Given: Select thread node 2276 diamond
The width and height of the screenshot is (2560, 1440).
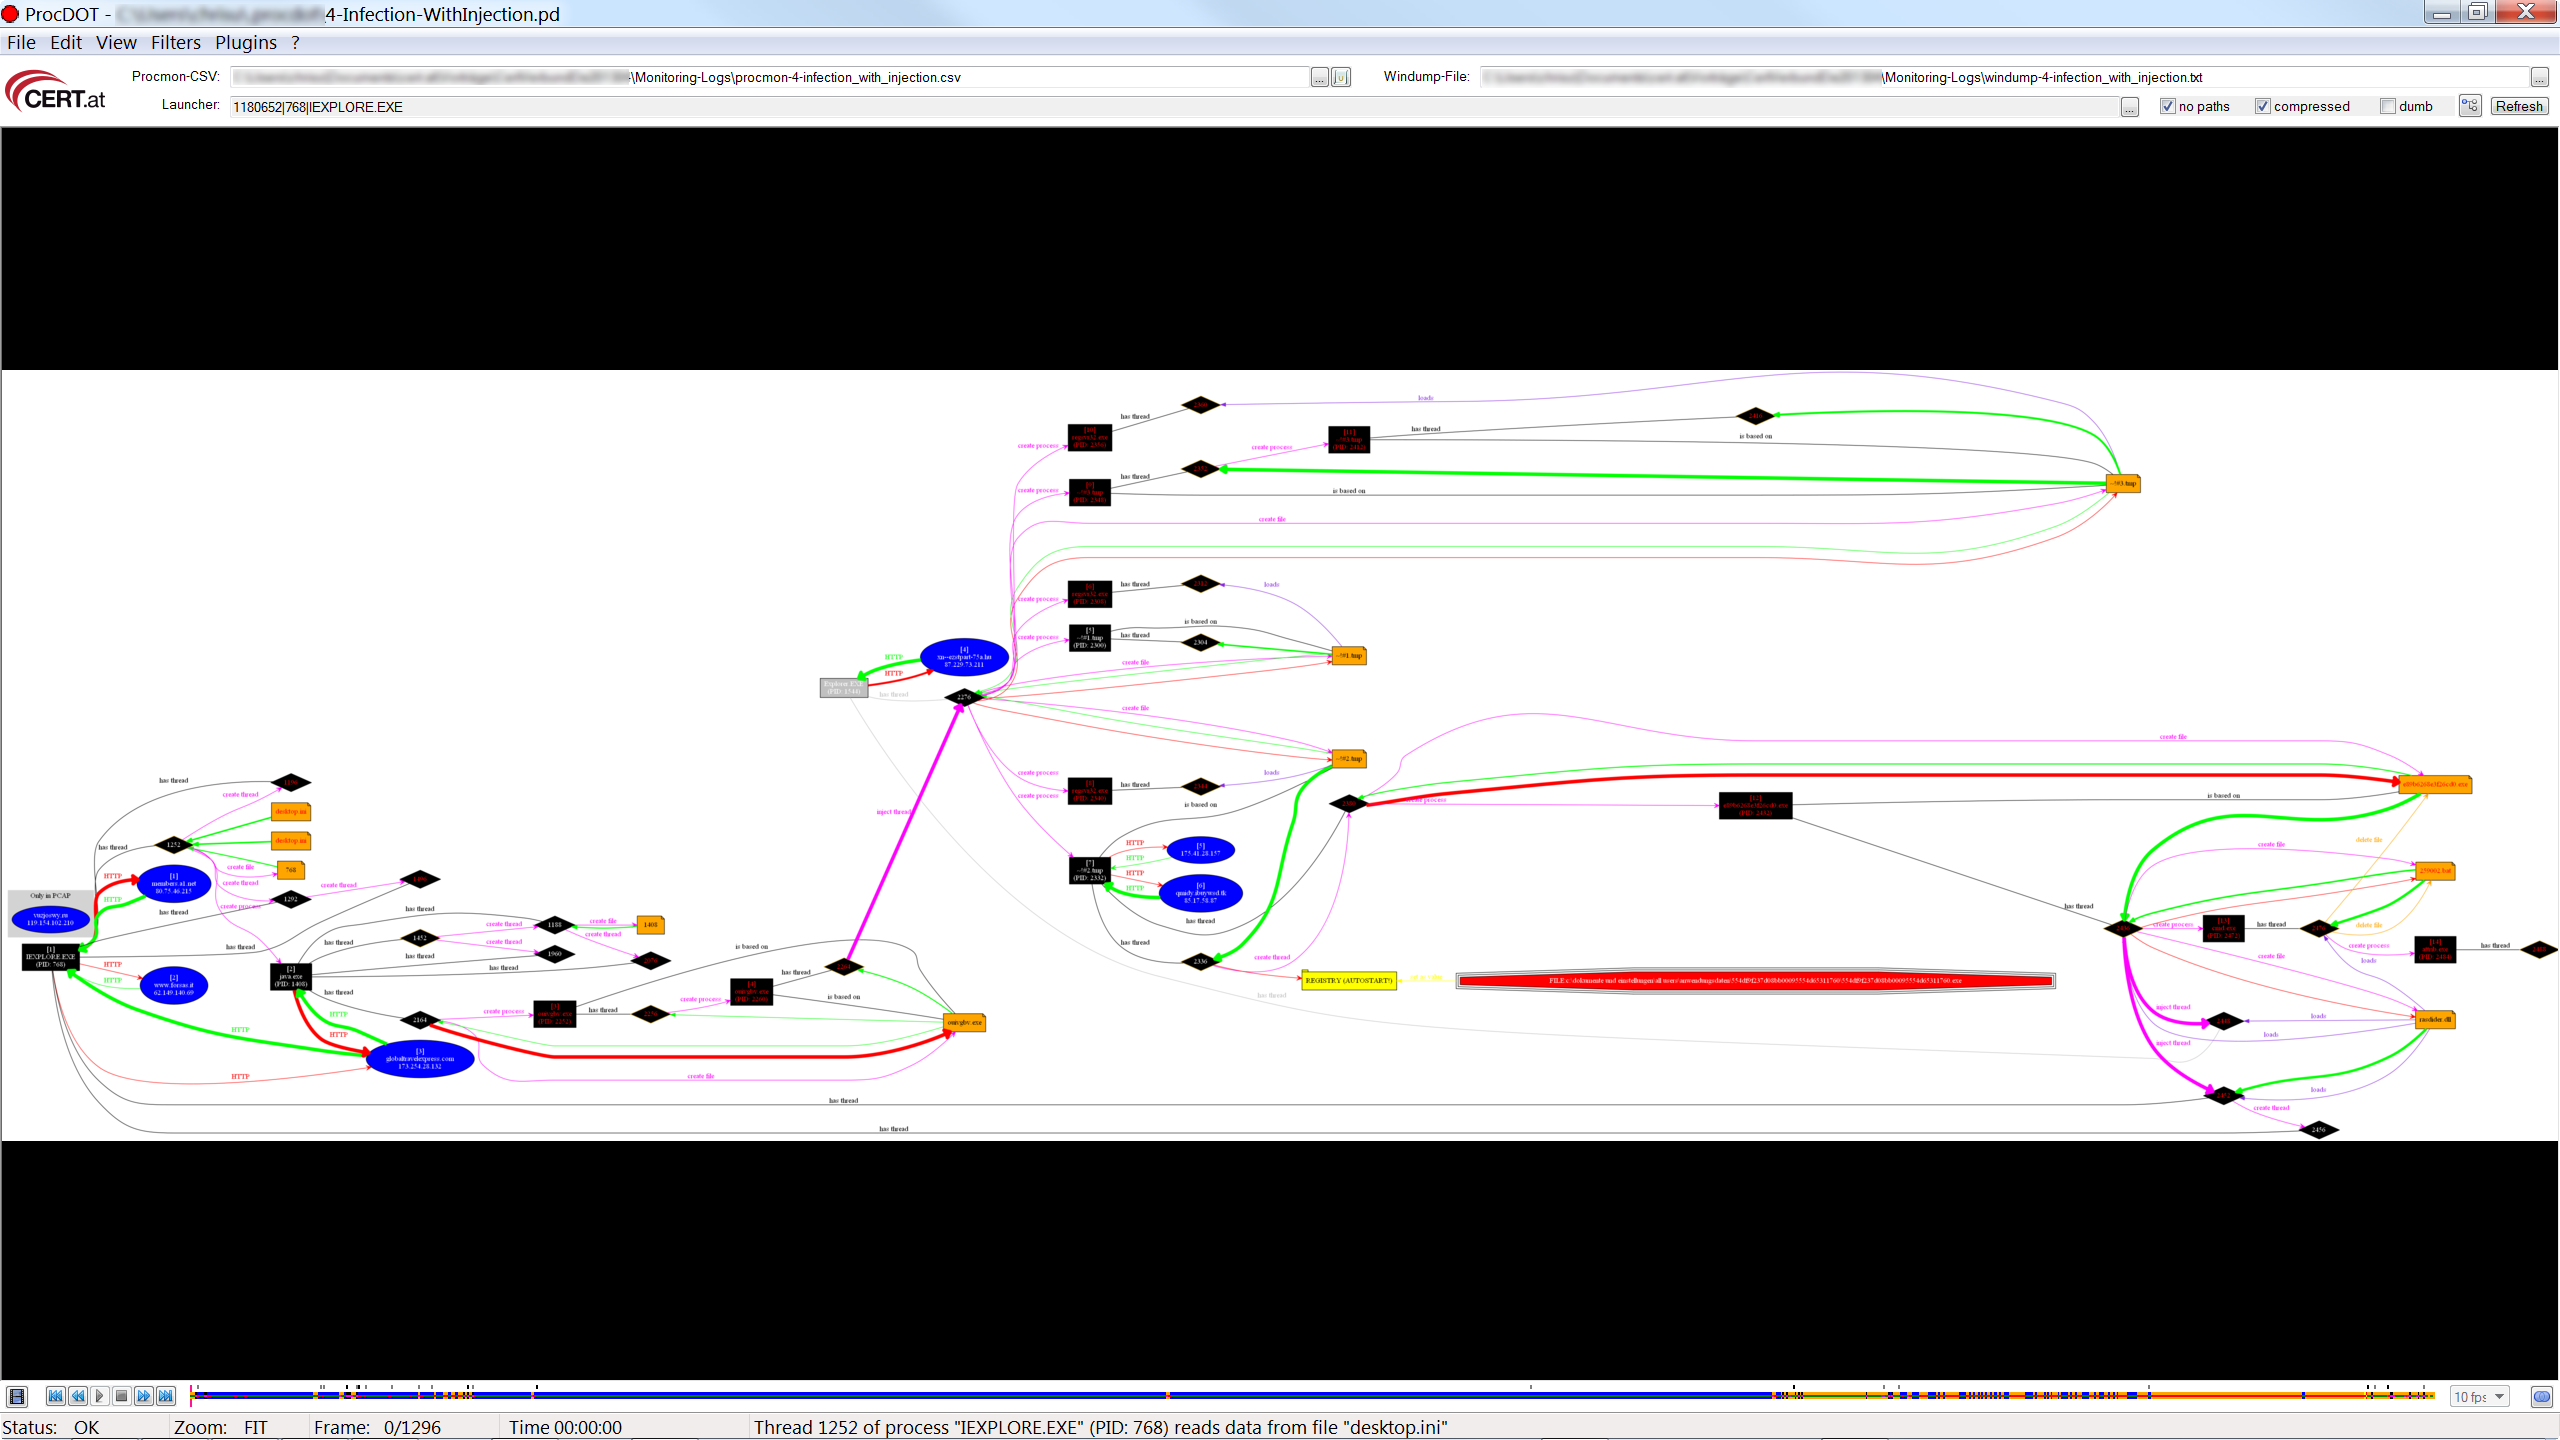Looking at the screenshot, I should (964, 697).
